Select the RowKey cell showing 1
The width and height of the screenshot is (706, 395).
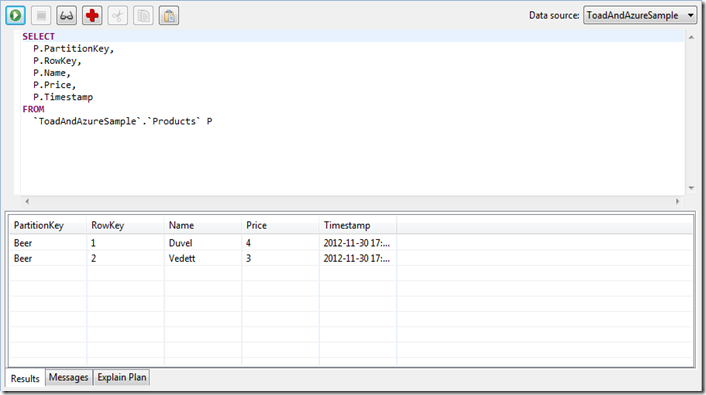tap(125, 243)
